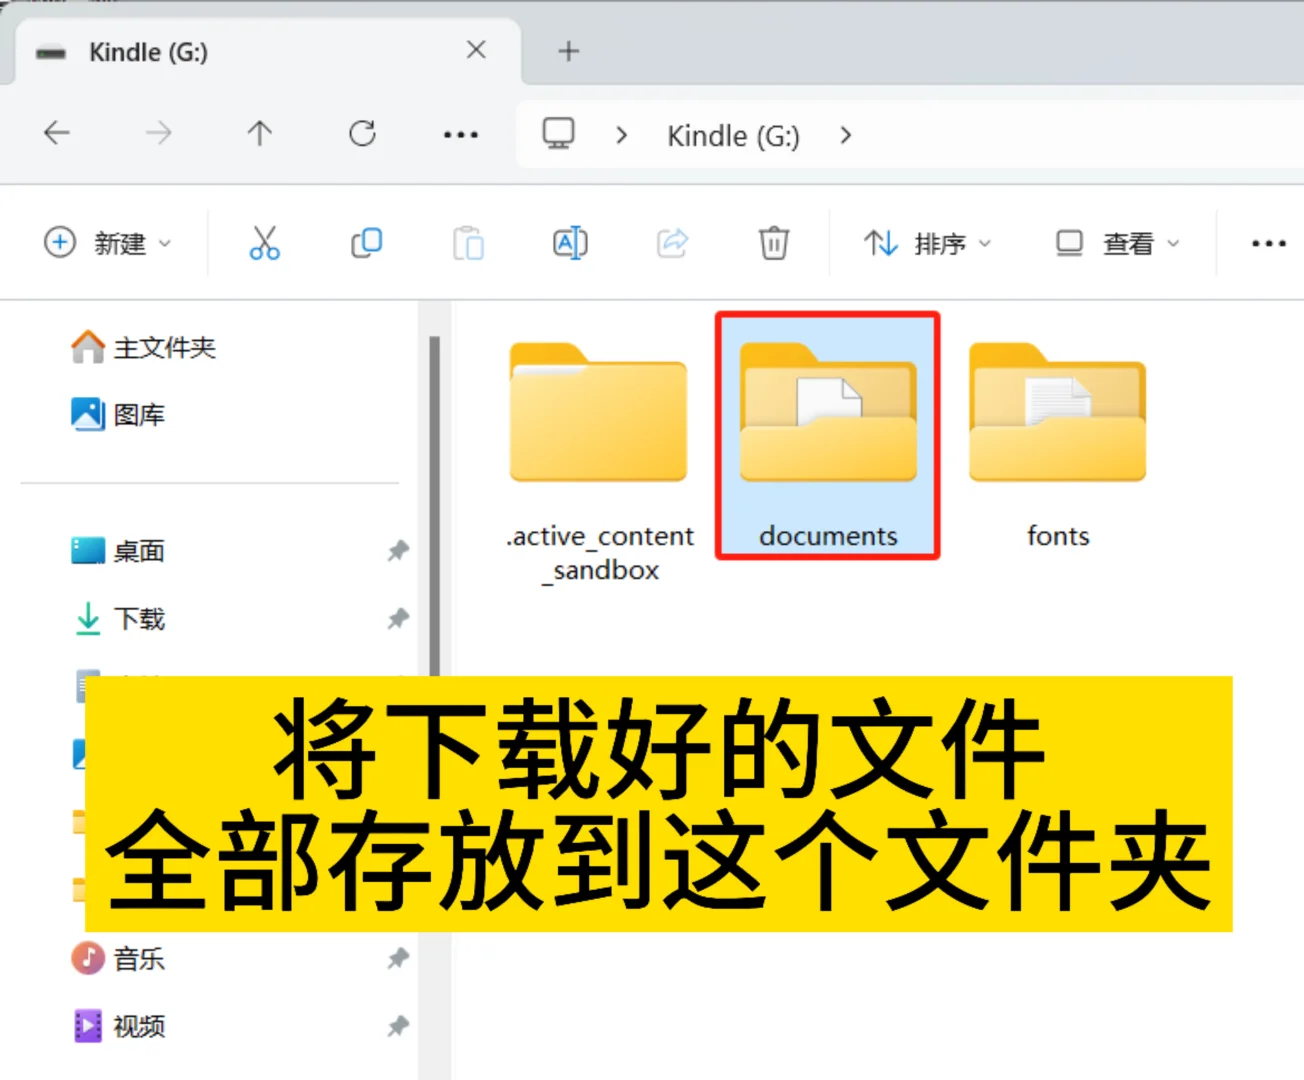Click the pin icon beside 视频
1304x1080 pixels.
[x=398, y=1026]
